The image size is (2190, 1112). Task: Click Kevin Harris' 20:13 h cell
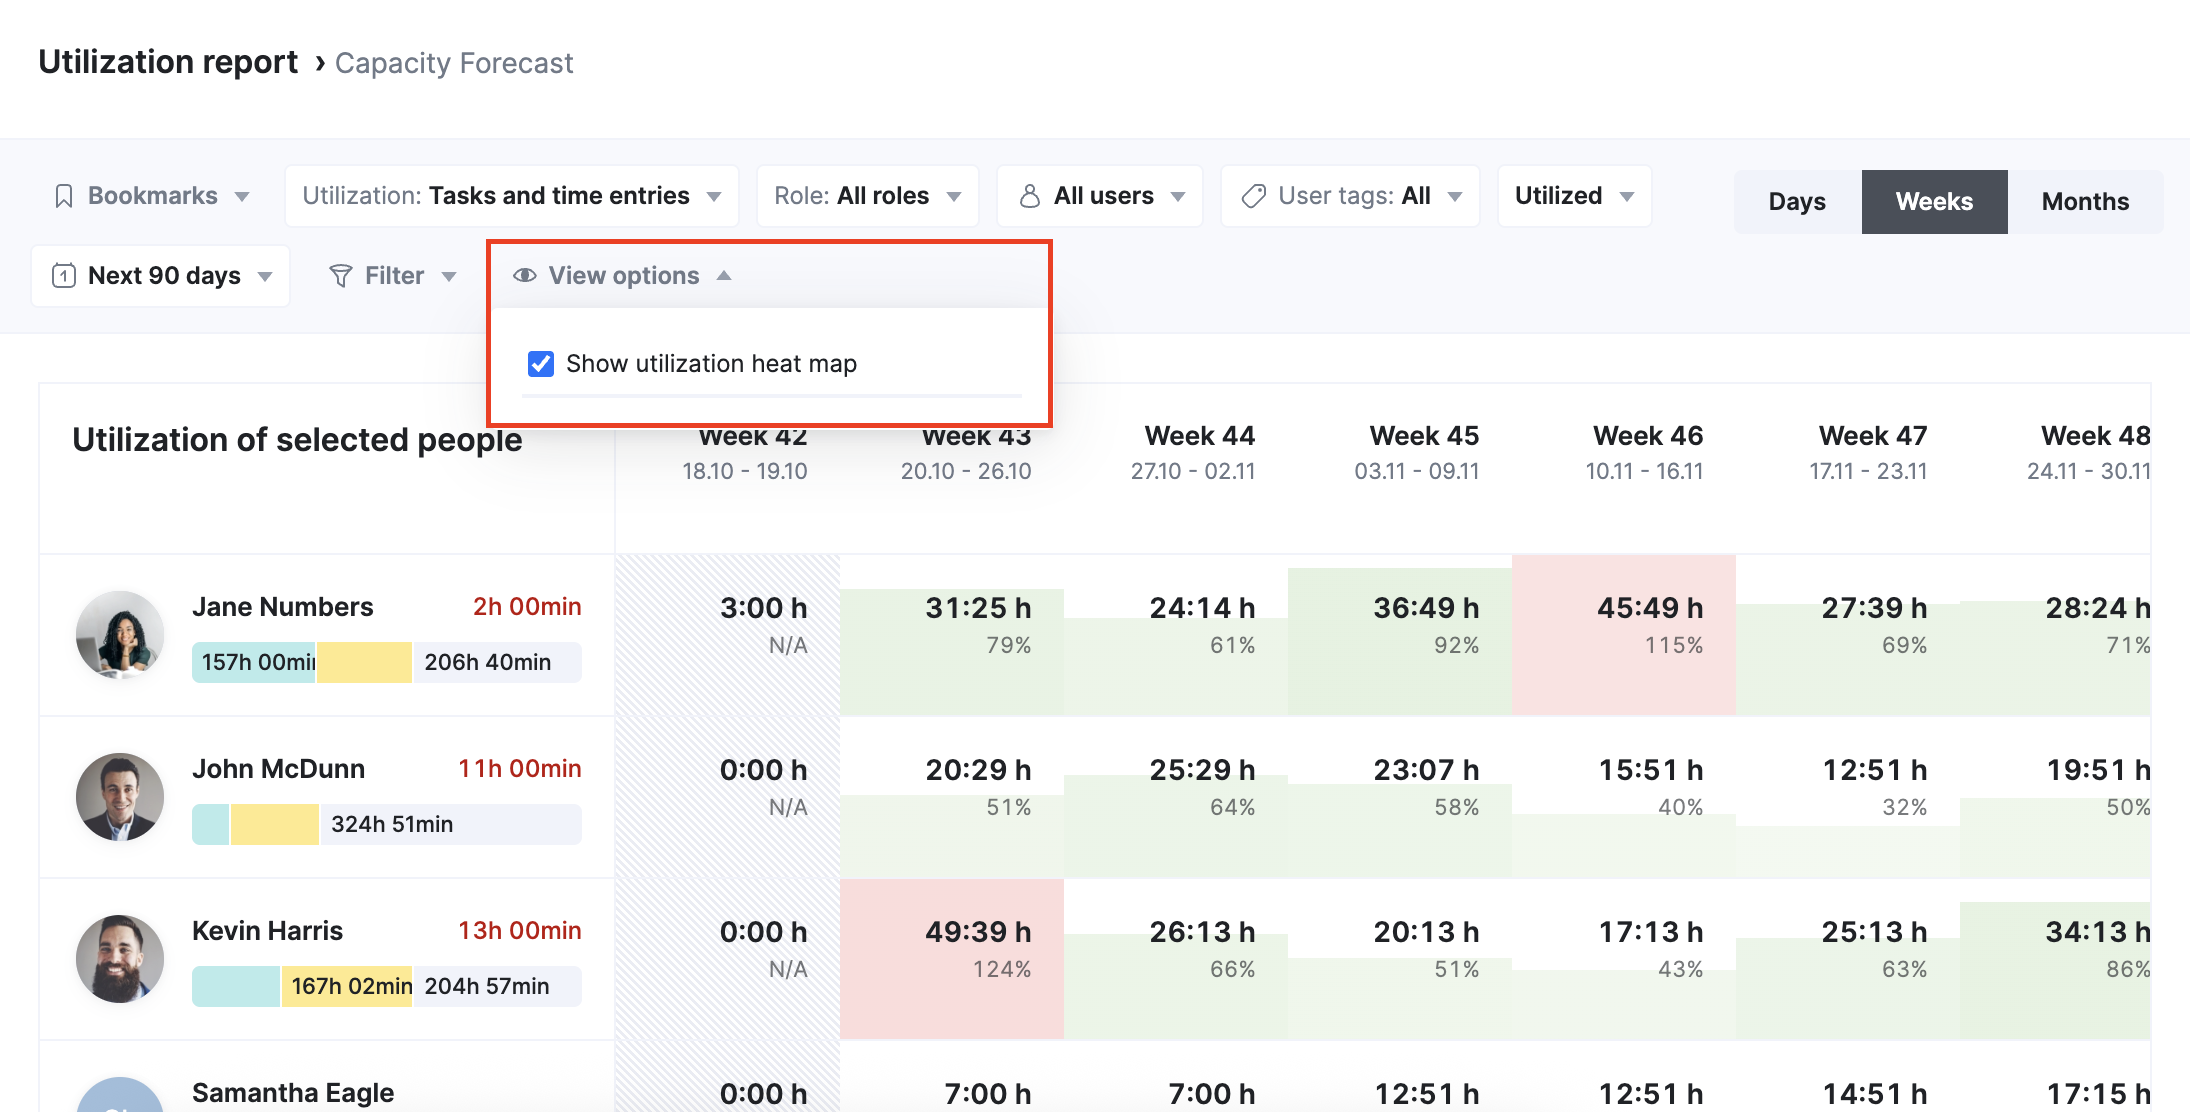(1400, 959)
